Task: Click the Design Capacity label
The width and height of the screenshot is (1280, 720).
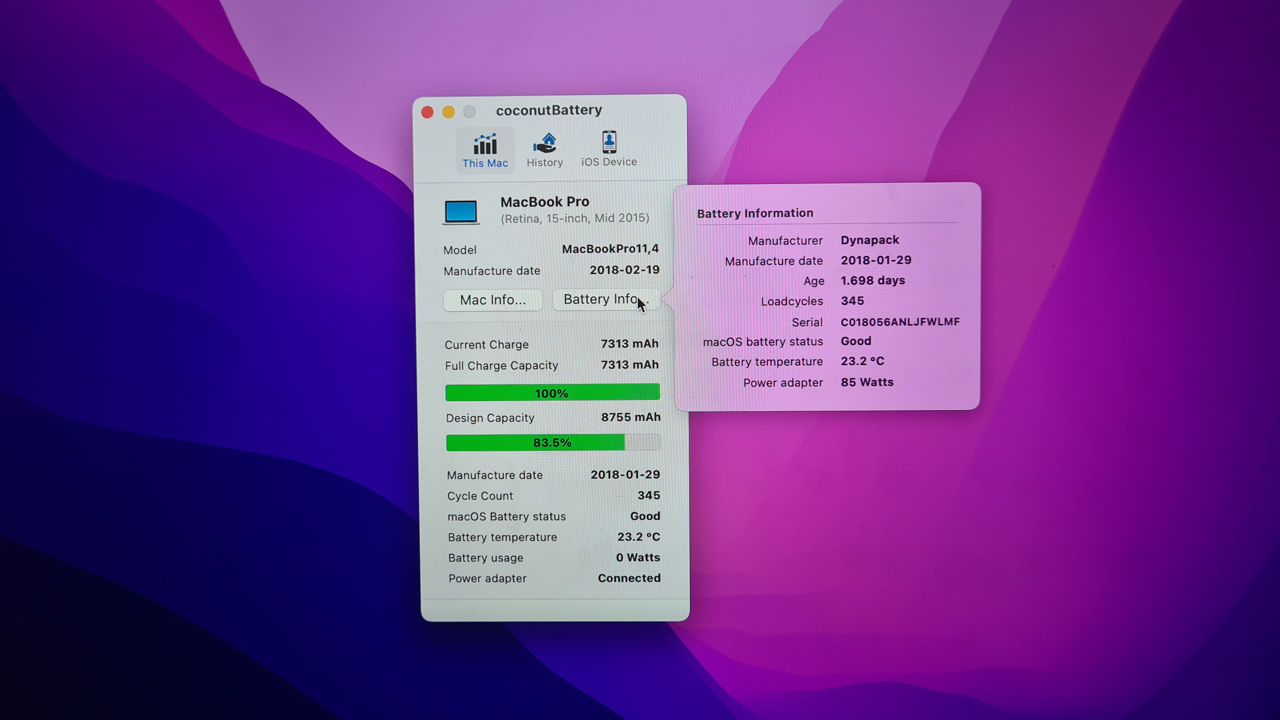Action: pos(490,418)
